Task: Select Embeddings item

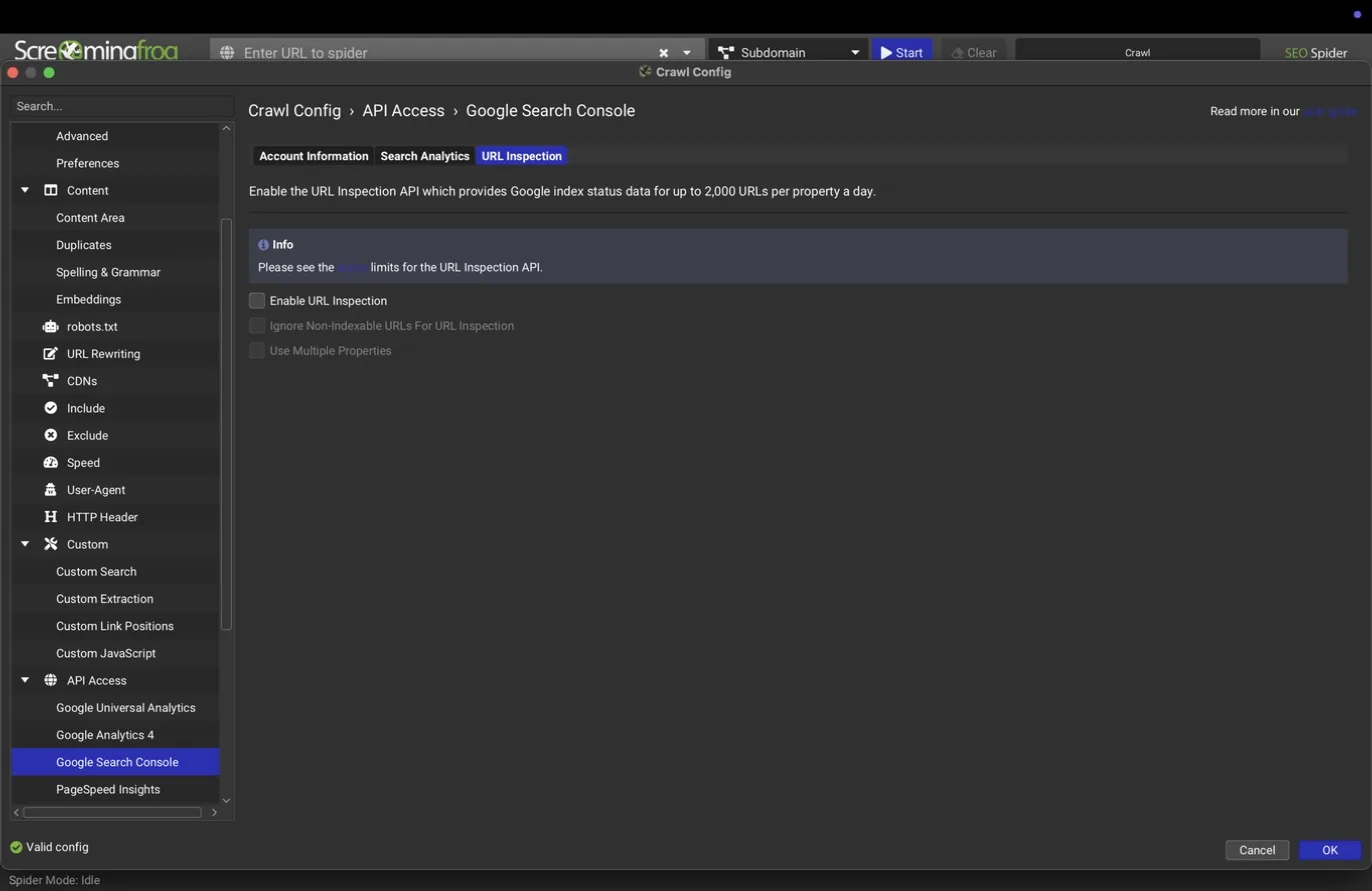Action: [89, 299]
